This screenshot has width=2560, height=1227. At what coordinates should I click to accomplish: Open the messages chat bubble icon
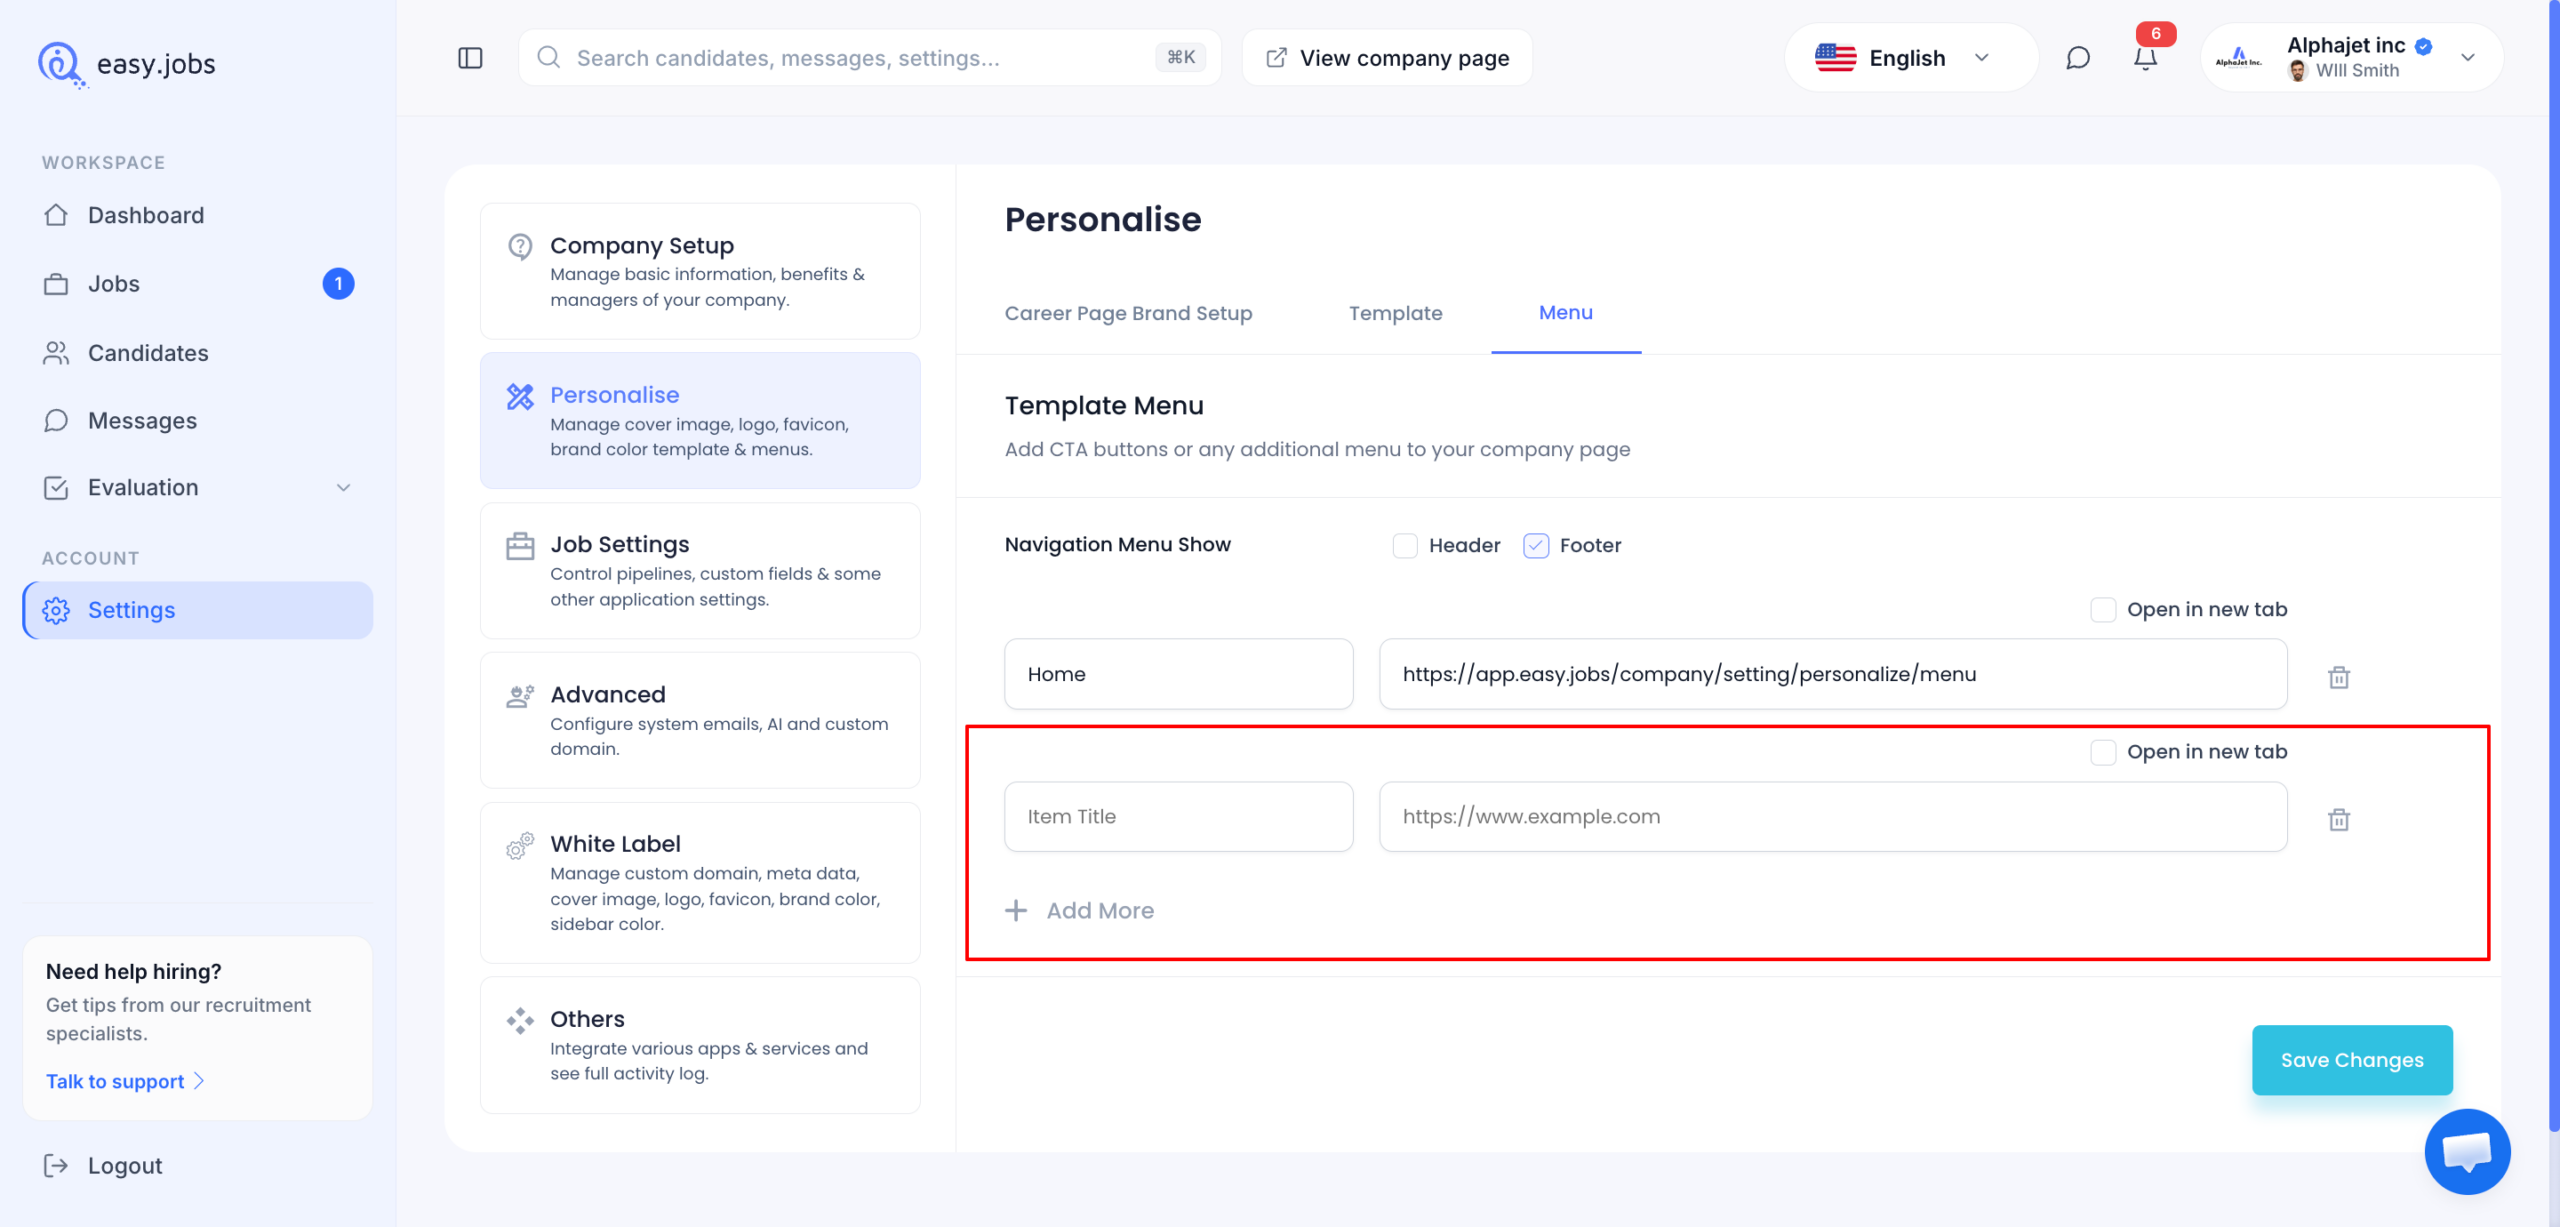point(2078,58)
